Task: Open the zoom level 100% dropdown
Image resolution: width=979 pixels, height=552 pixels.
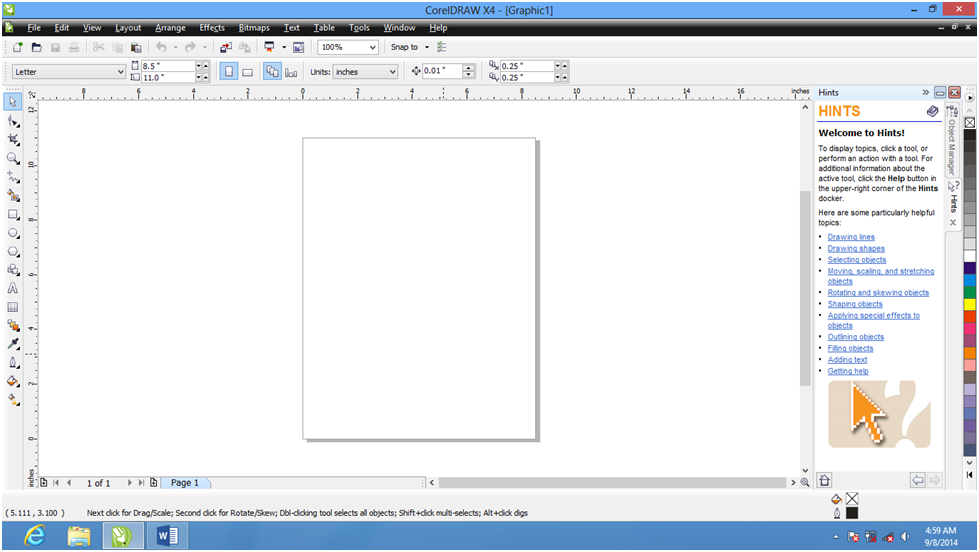Action: 373,47
